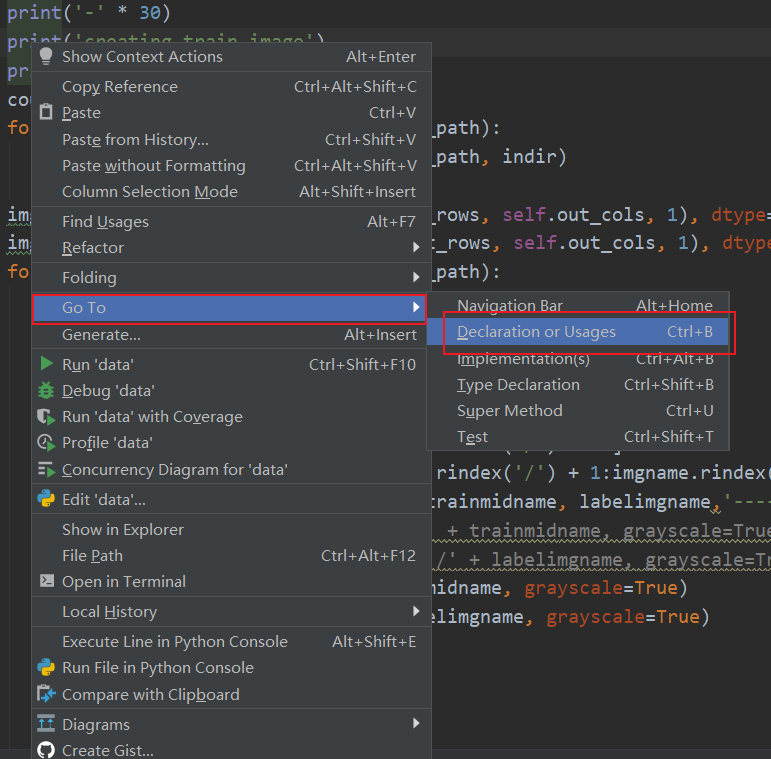The height and width of the screenshot is (759, 771).
Task: Click the green bug icon for Debug 'data'
Action: coord(46,390)
